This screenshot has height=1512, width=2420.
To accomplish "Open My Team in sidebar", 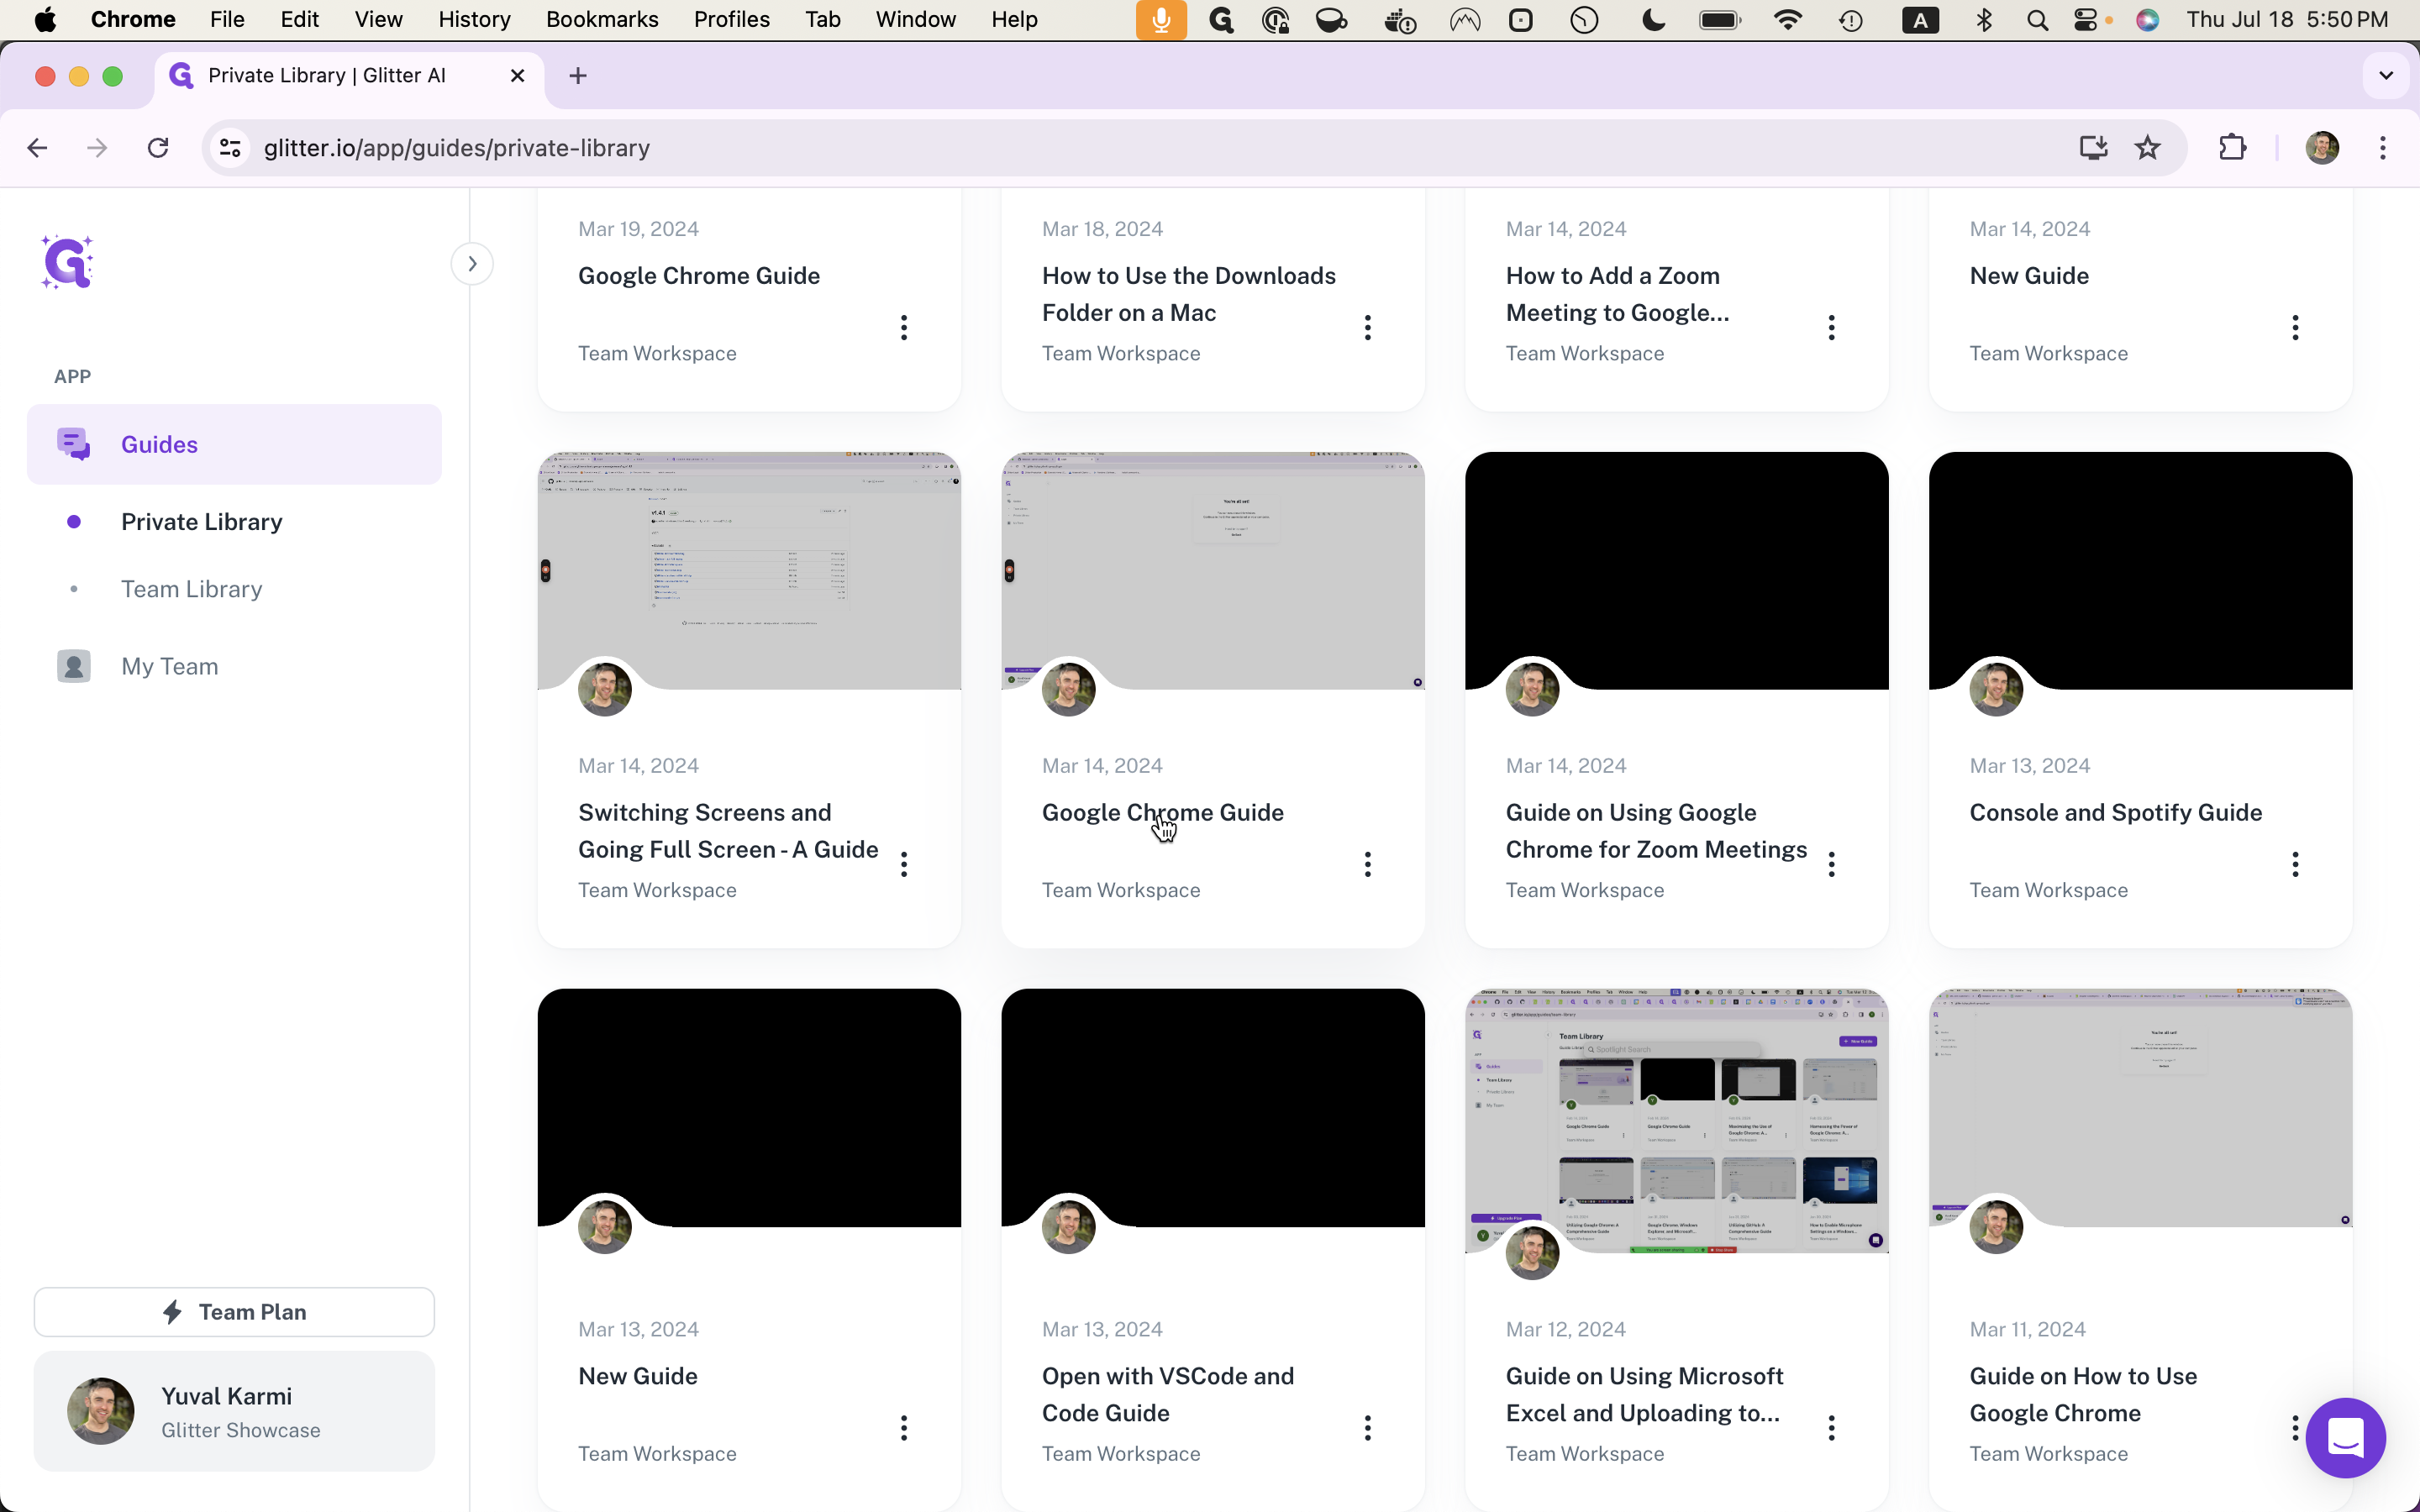I will (x=169, y=666).
